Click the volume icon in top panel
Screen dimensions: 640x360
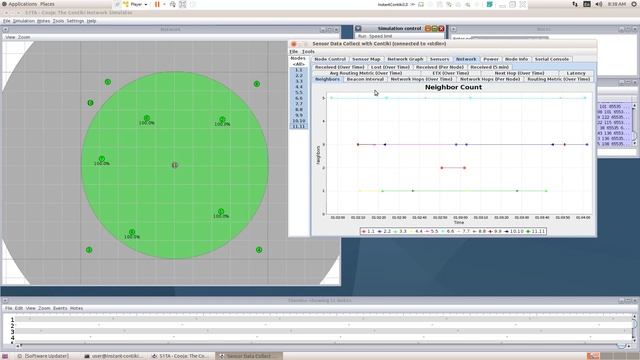point(599,4)
